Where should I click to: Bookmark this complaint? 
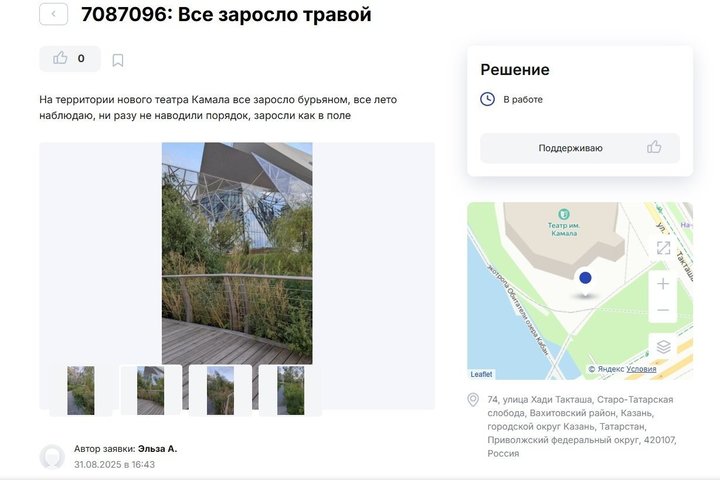tap(118, 60)
